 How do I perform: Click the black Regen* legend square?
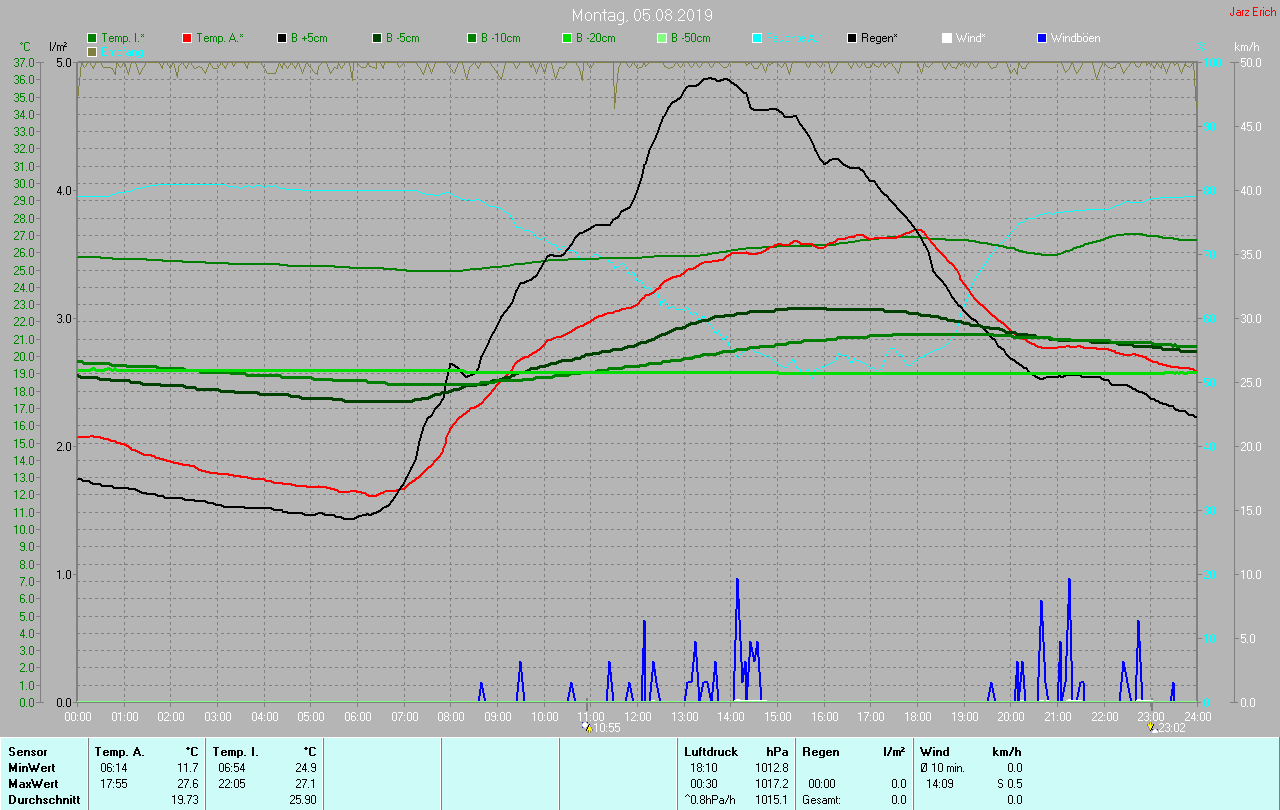[852, 38]
